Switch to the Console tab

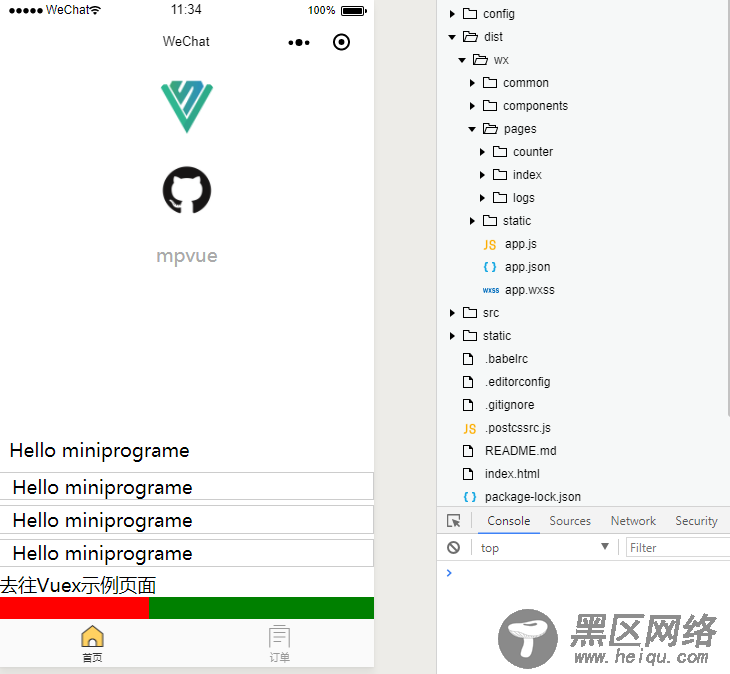coord(508,520)
